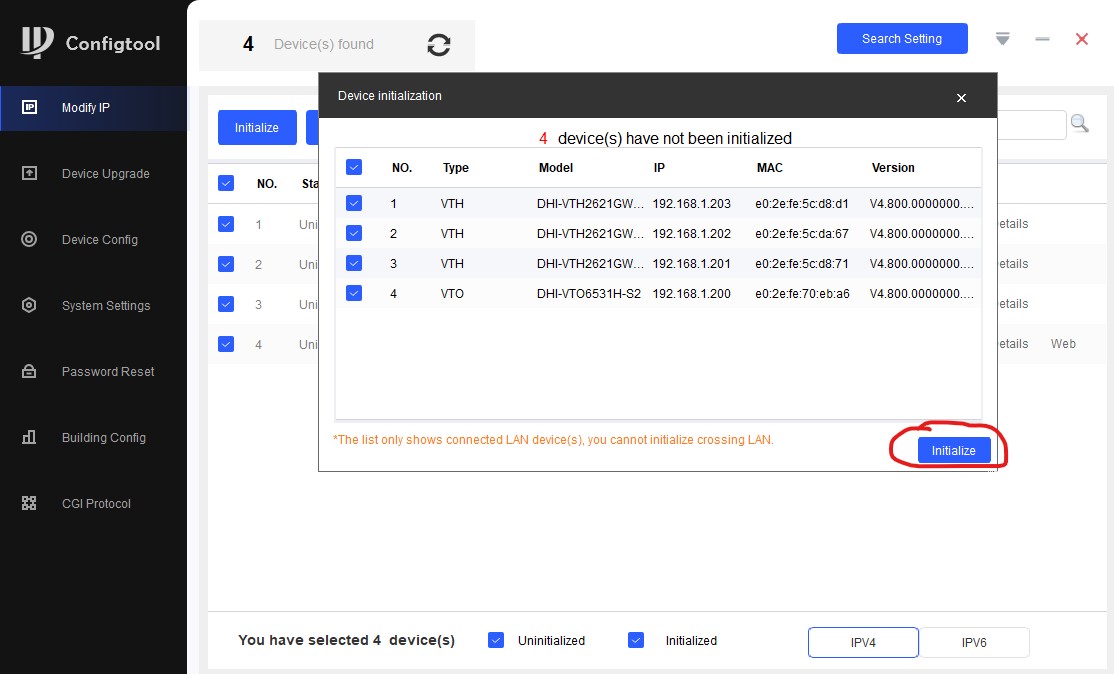
Task: Uncheck the VTO device 192.168.1.200 row
Action: coord(354,294)
